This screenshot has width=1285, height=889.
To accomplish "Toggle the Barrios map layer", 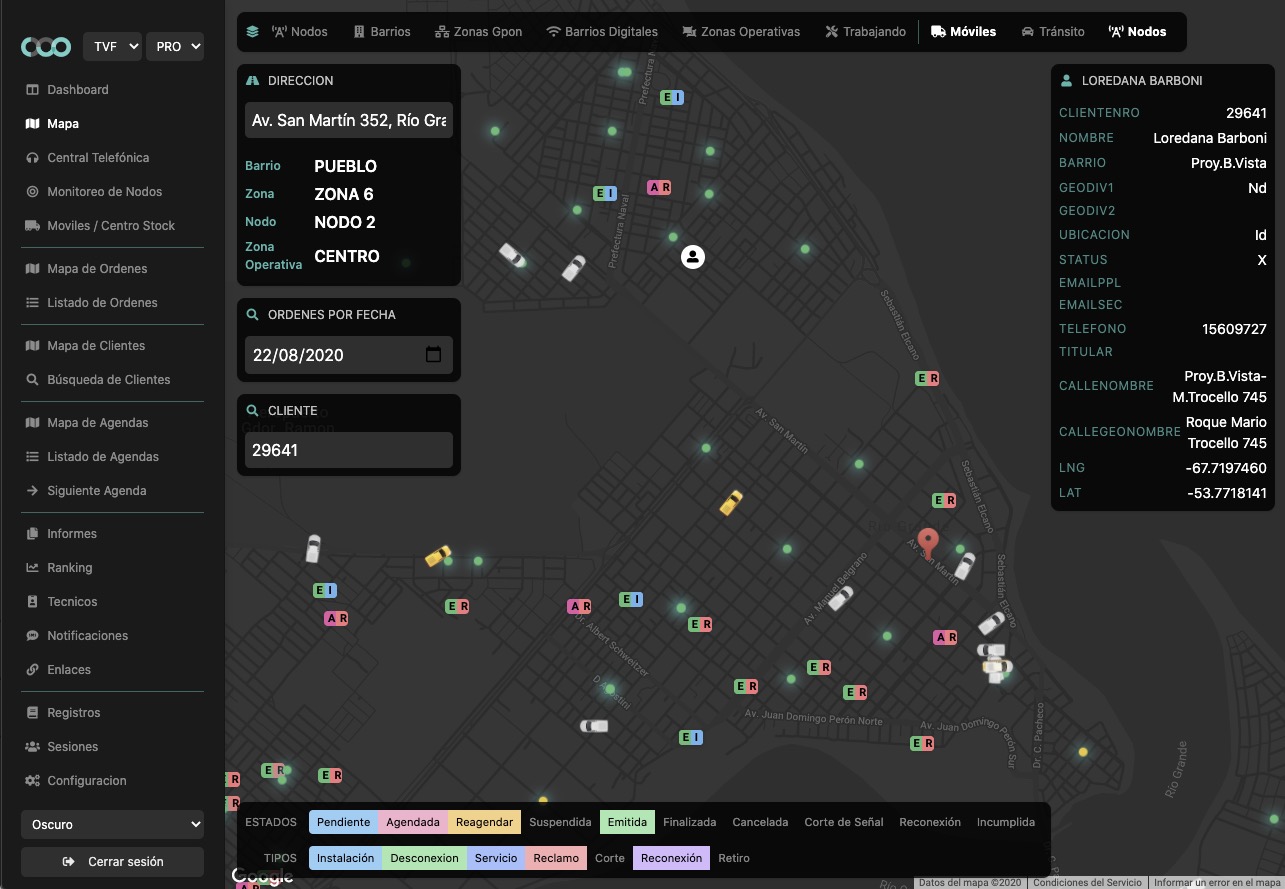I will (382, 32).
